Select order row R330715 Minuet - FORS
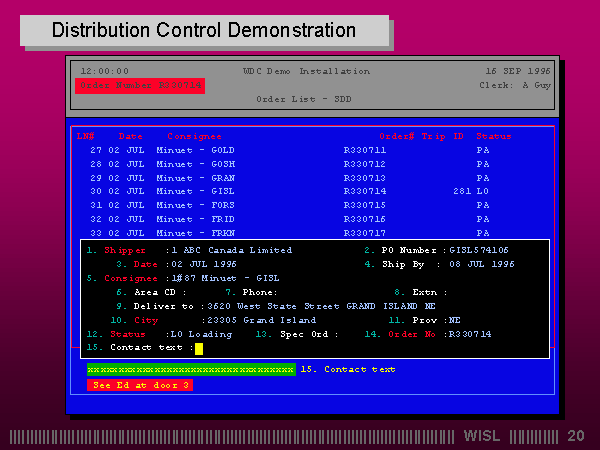The width and height of the screenshot is (600, 450). click(x=290, y=205)
